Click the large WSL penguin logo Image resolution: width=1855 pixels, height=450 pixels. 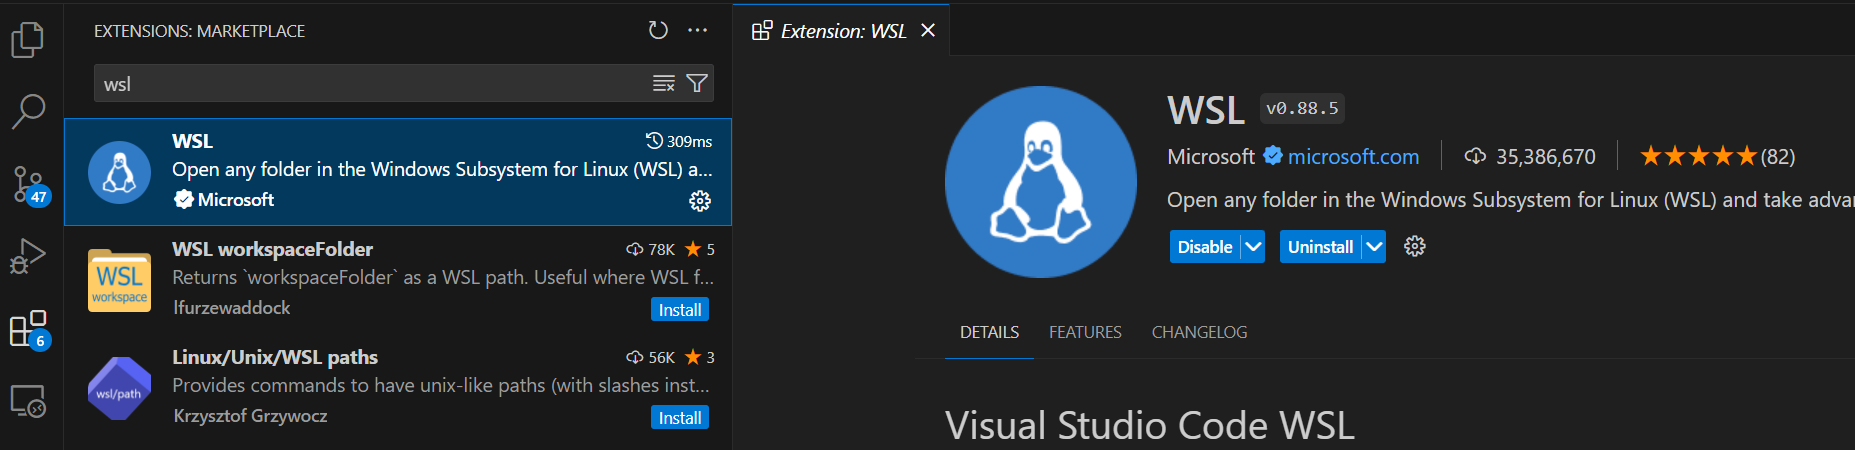[1041, 181]
